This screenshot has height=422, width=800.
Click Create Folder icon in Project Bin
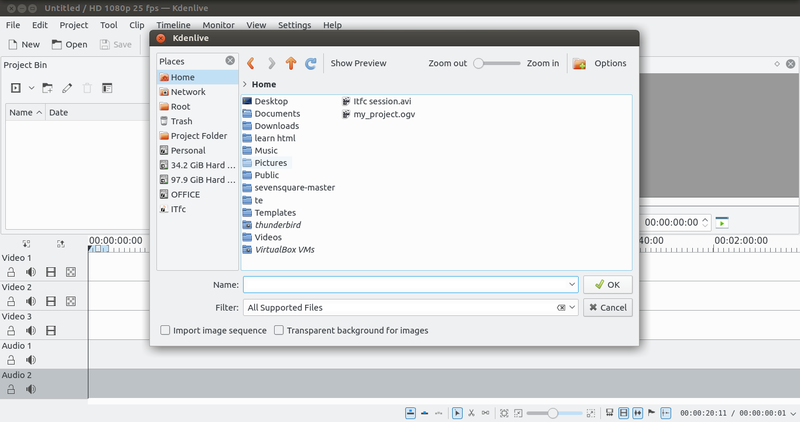pos(47,88)
